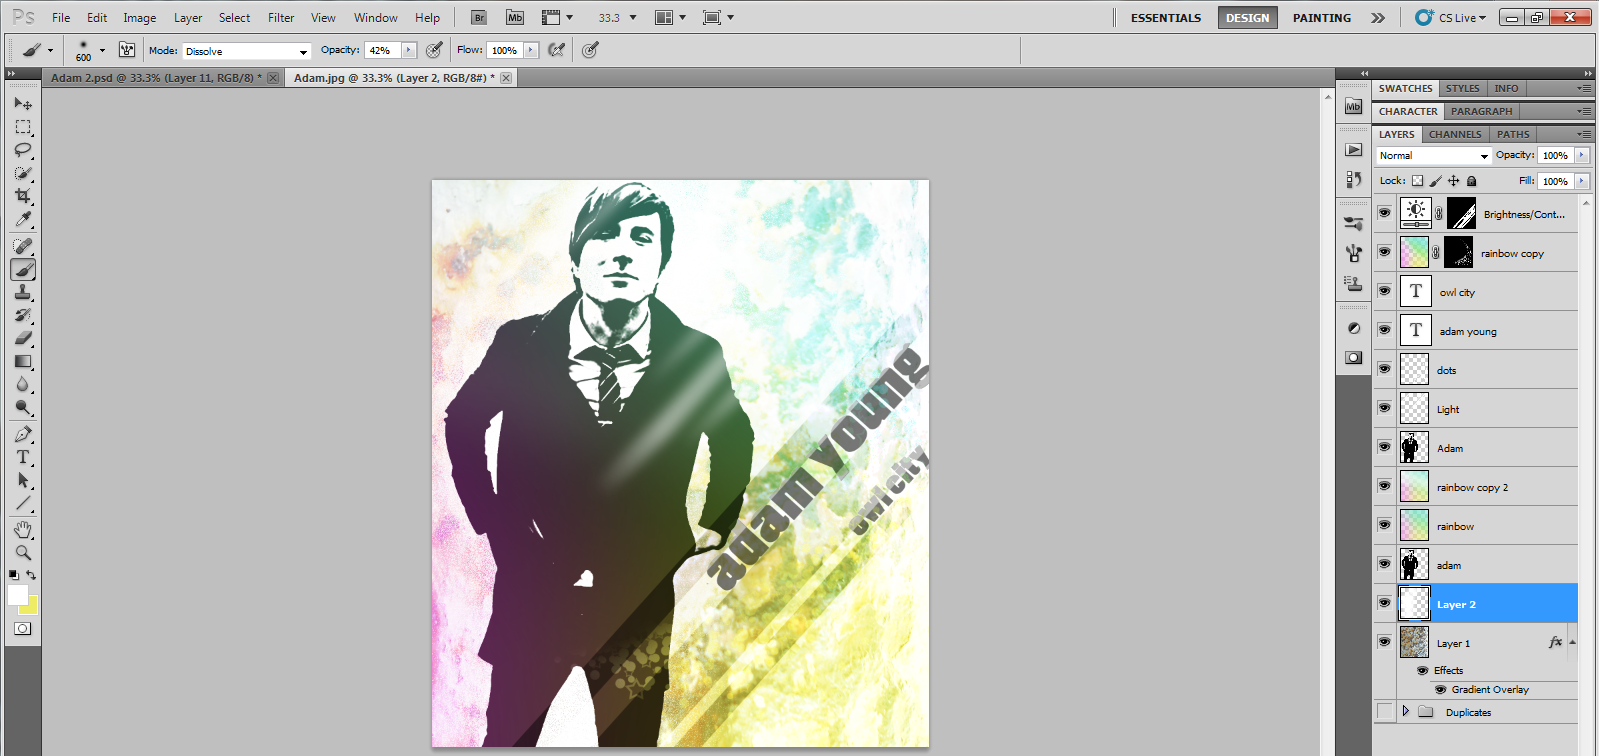This screenshot has width=1599, height=756.
Task: Select the Horizontal Type tool
Action: coord(23,457)
